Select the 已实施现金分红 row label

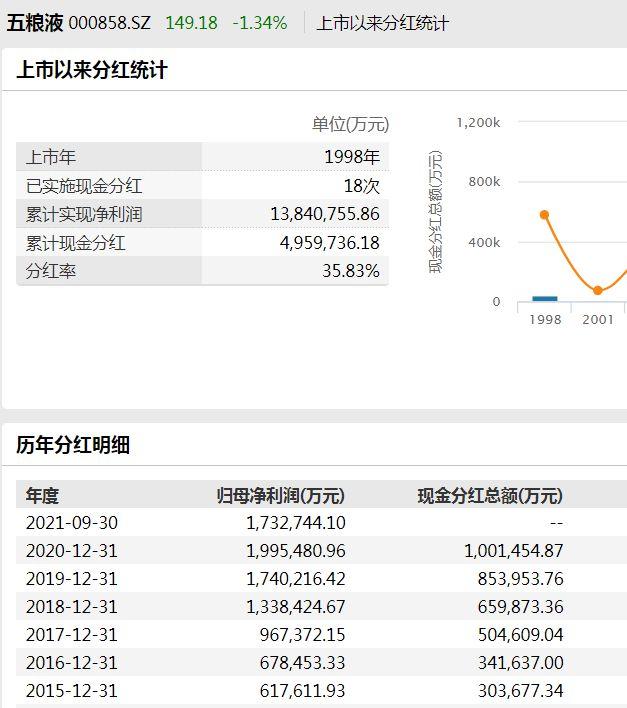coord(84,186)
